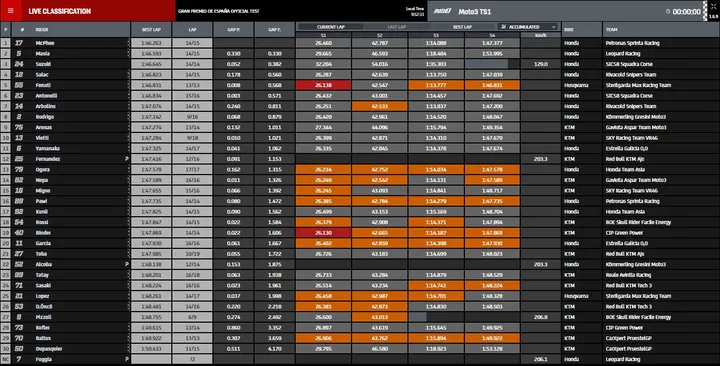Click Leopard Racing team on Foggia's row
720x366 pixels.
pos(623,360)
